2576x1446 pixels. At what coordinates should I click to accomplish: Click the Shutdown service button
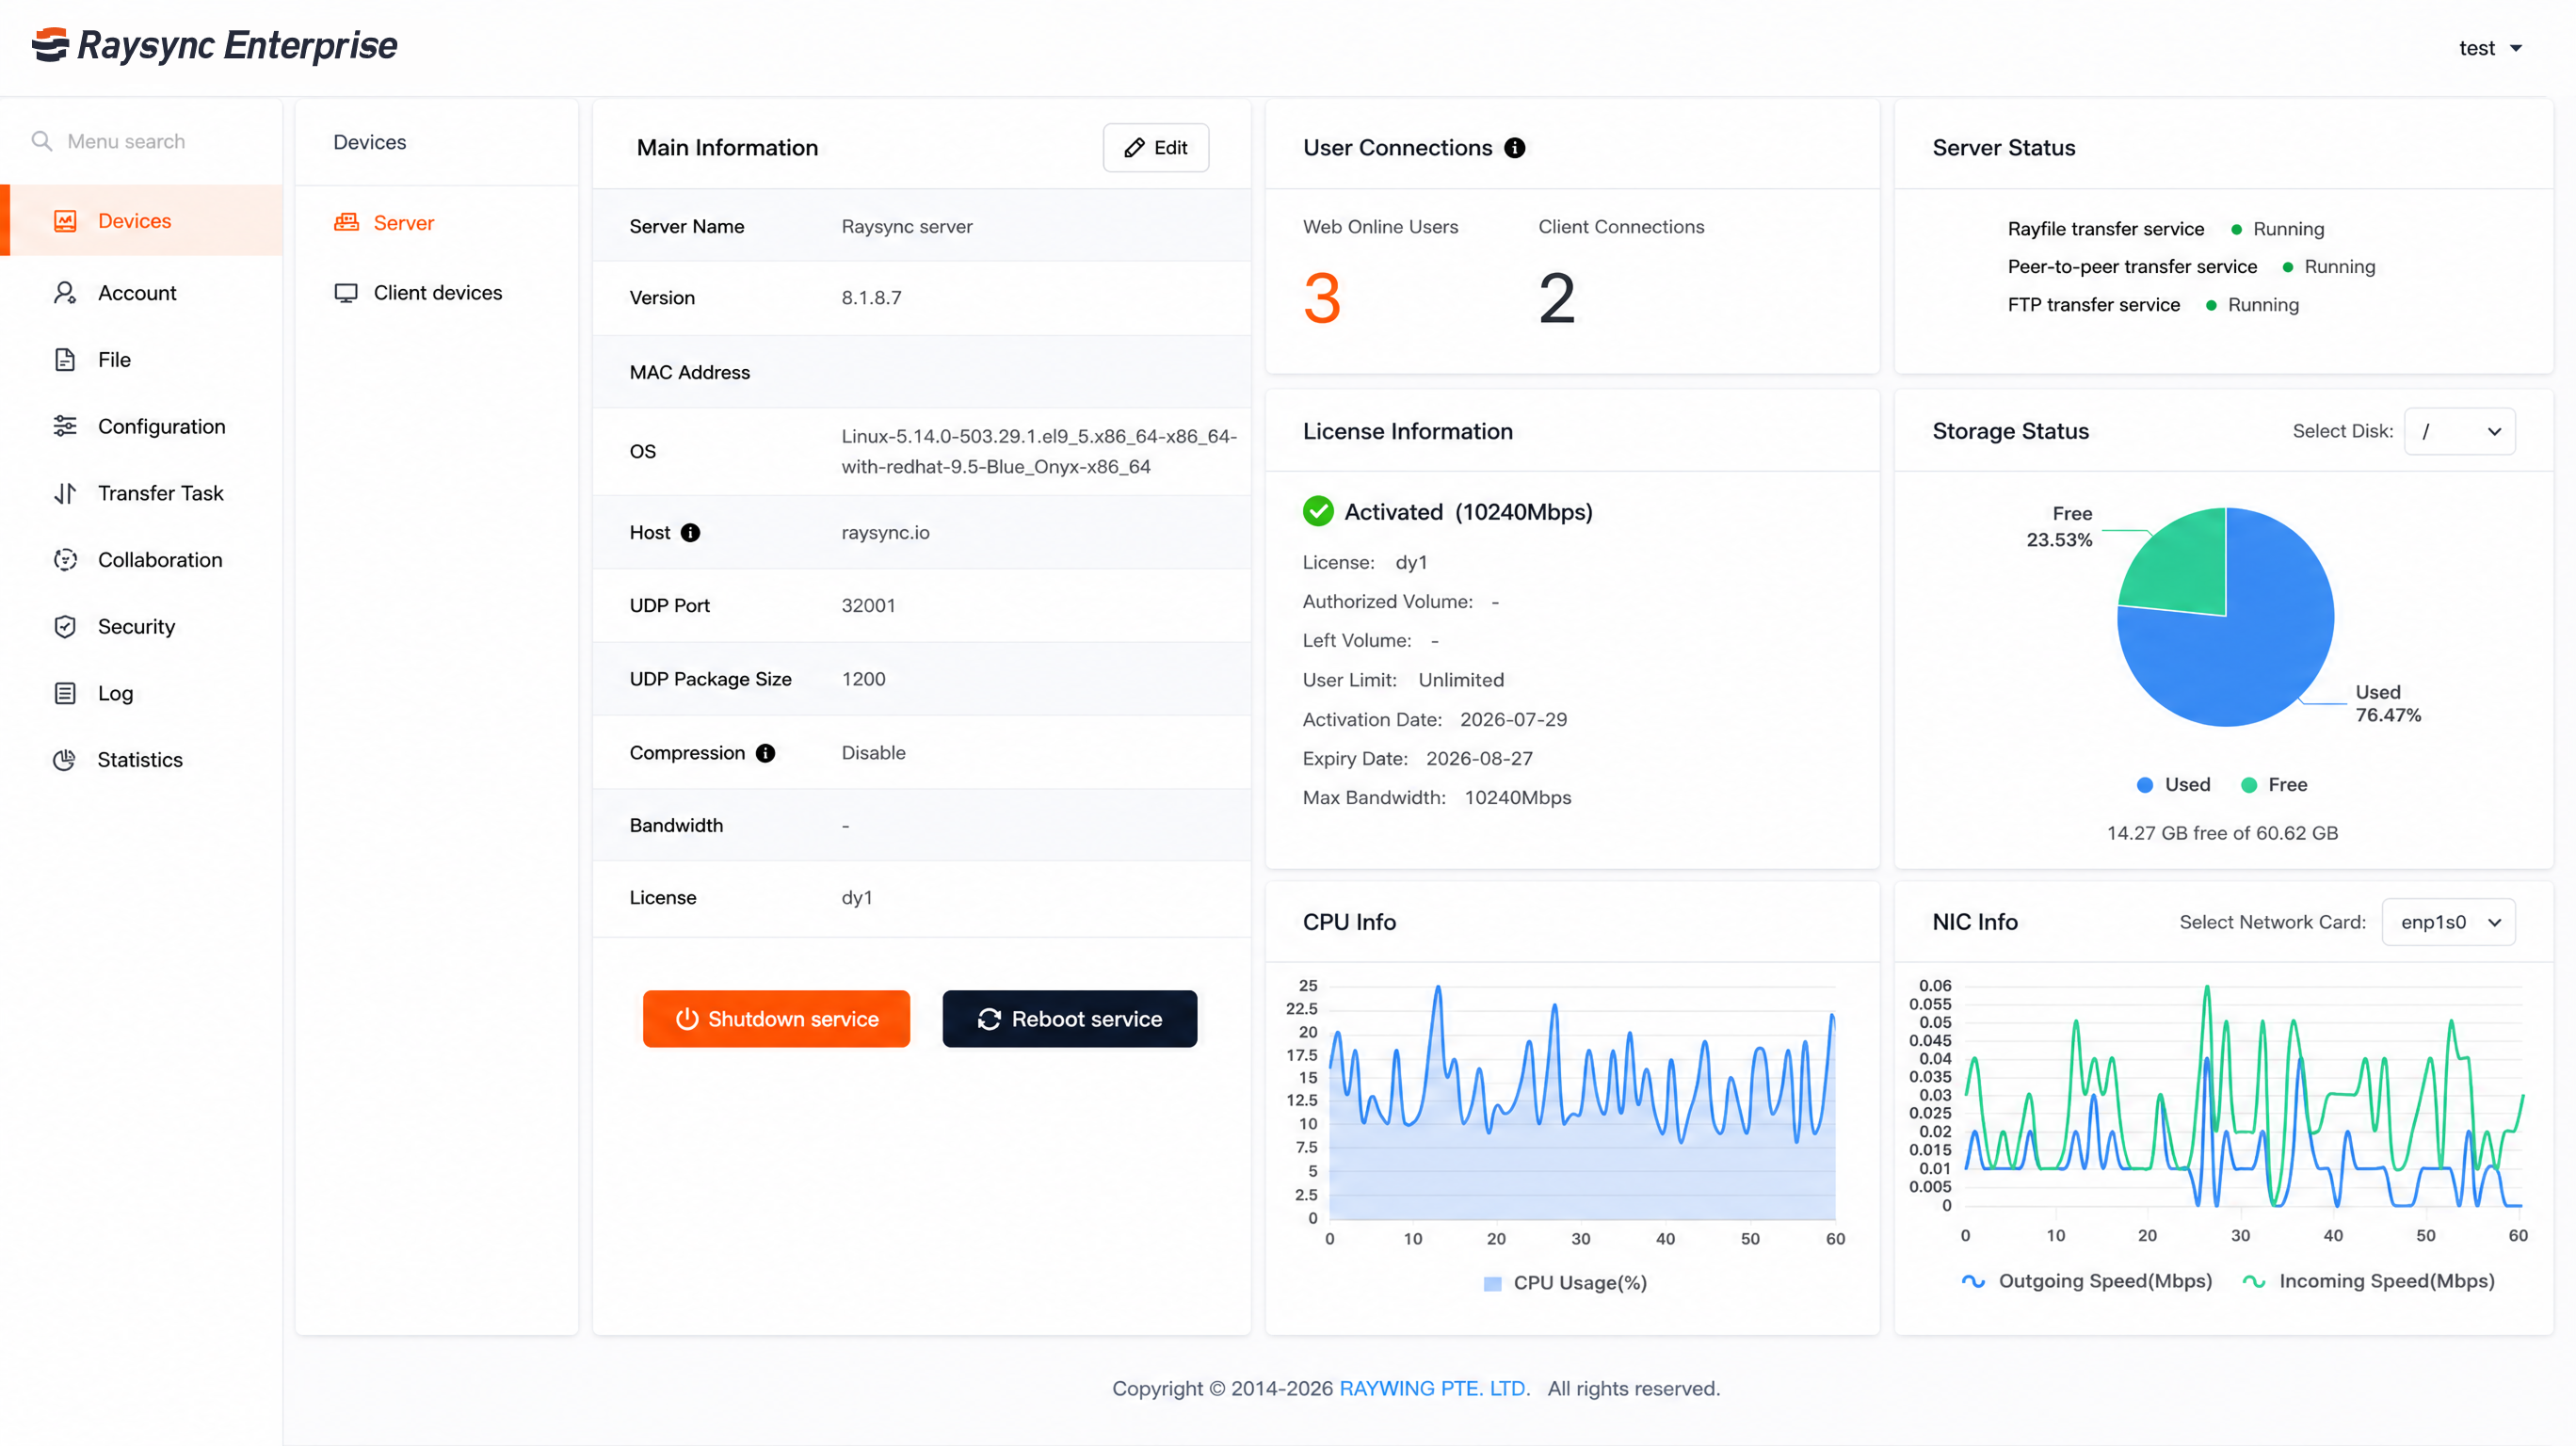pos(776,1019)
